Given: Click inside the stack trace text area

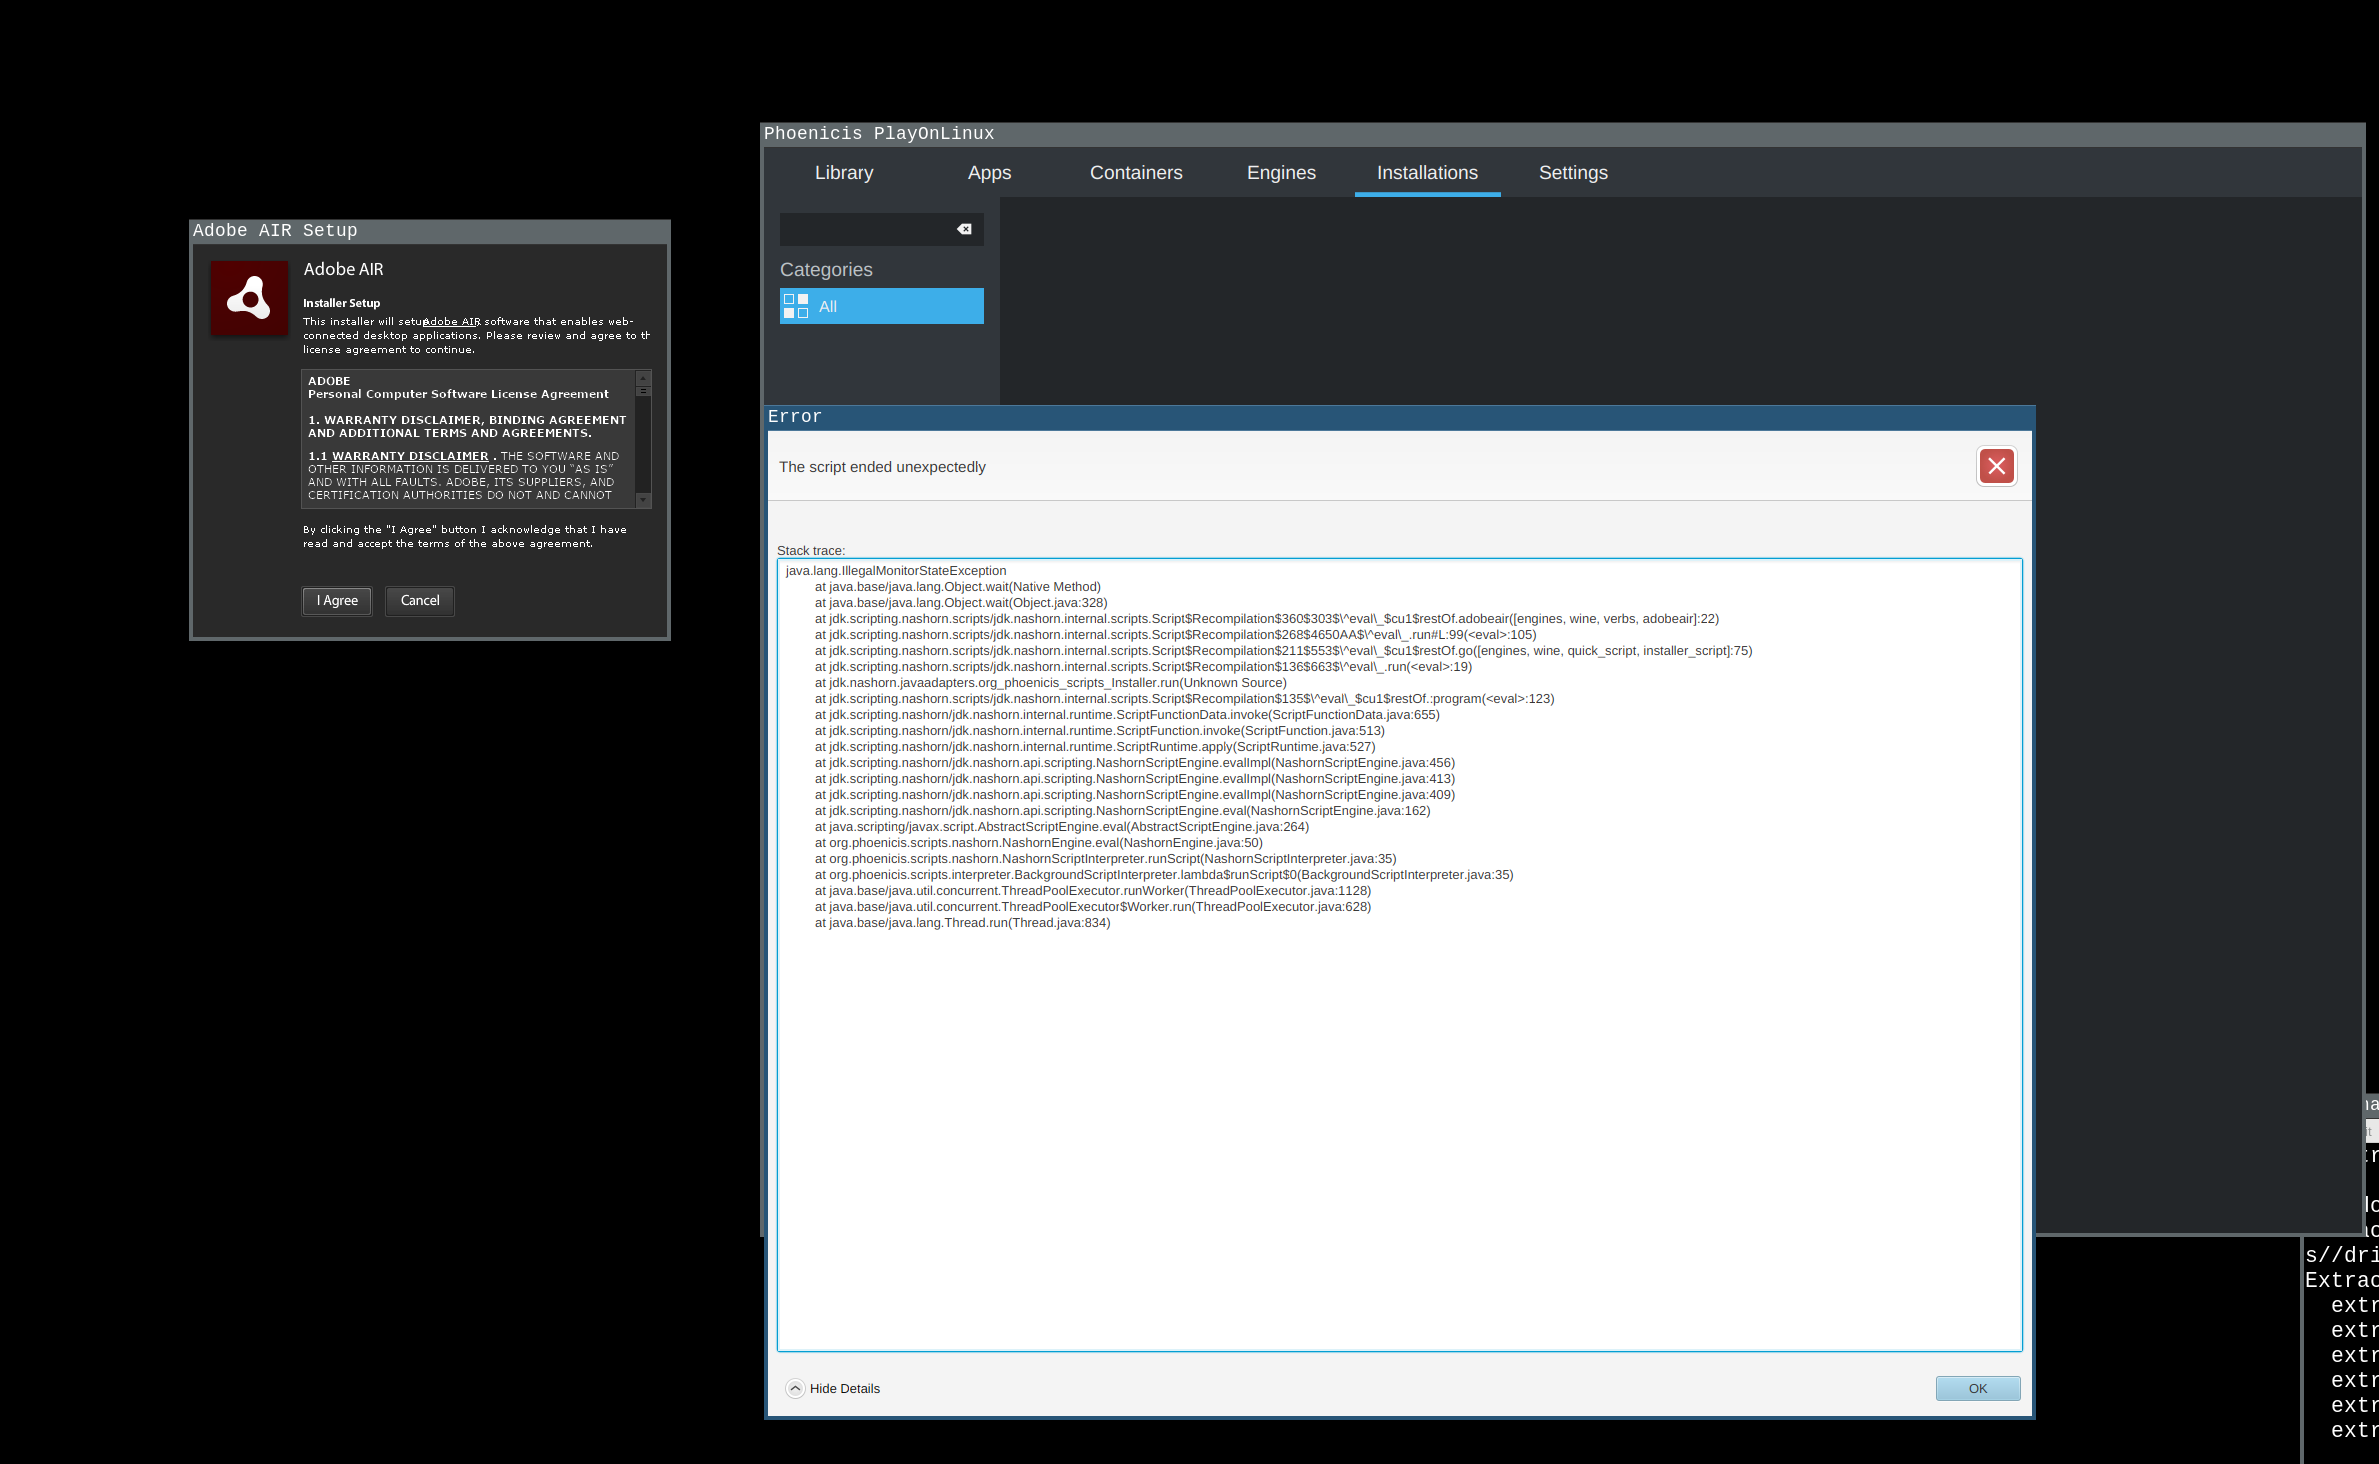Looking at the screenshot, I should click(1400, 1100).
